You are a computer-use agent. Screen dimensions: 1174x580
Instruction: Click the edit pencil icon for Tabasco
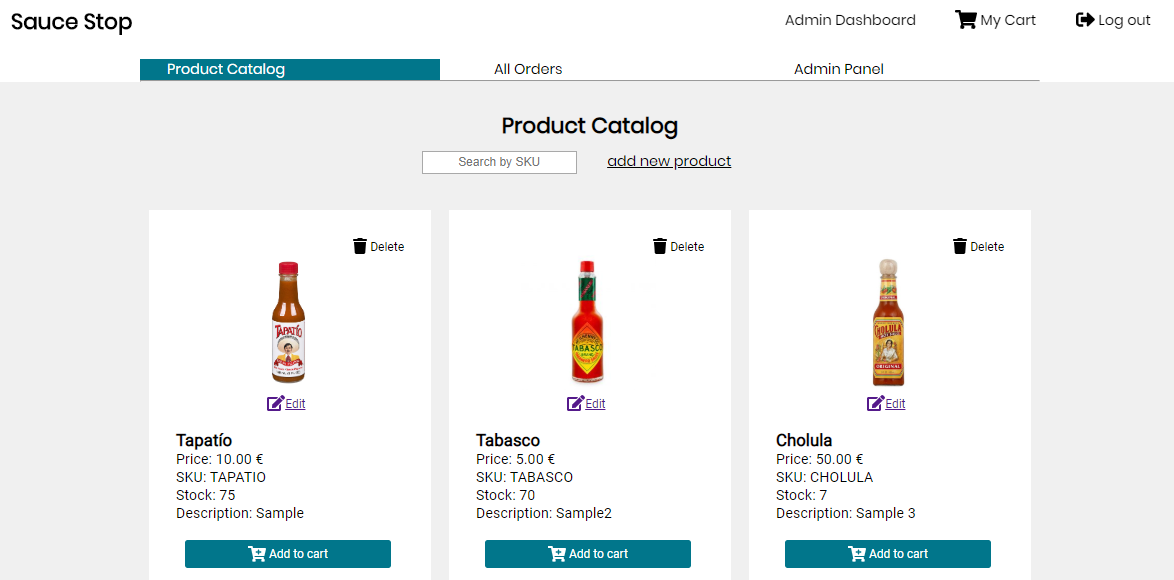[575, 404]
